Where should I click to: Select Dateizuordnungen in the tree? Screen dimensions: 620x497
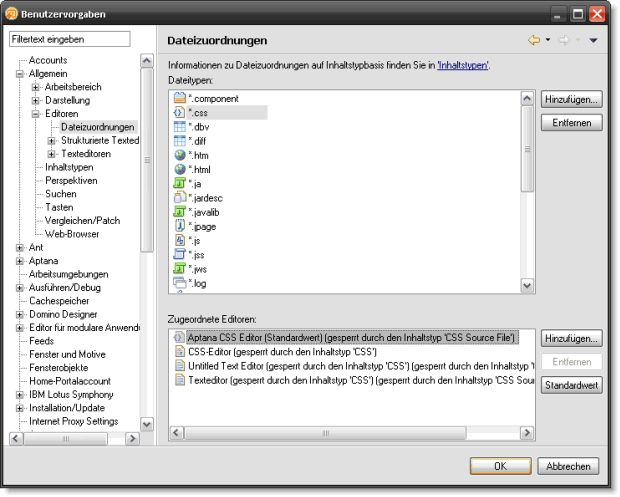tap(98, 127)
